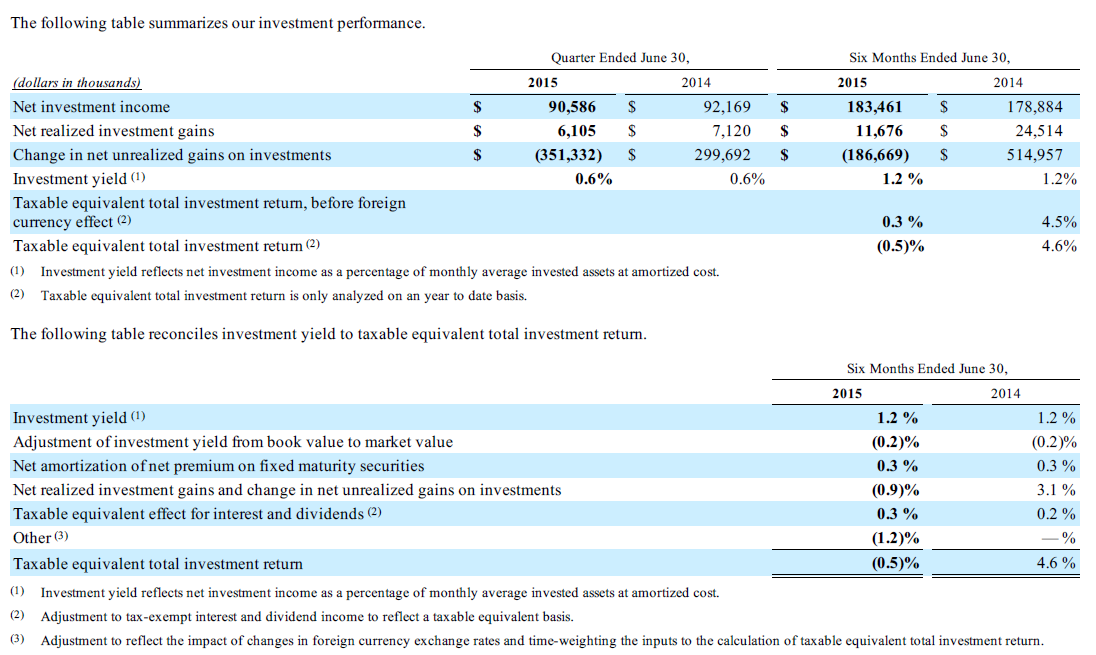Viewport: 1096px width, 655px height.
Task: Click the value (0.9)%
Action: coord(895,490)
